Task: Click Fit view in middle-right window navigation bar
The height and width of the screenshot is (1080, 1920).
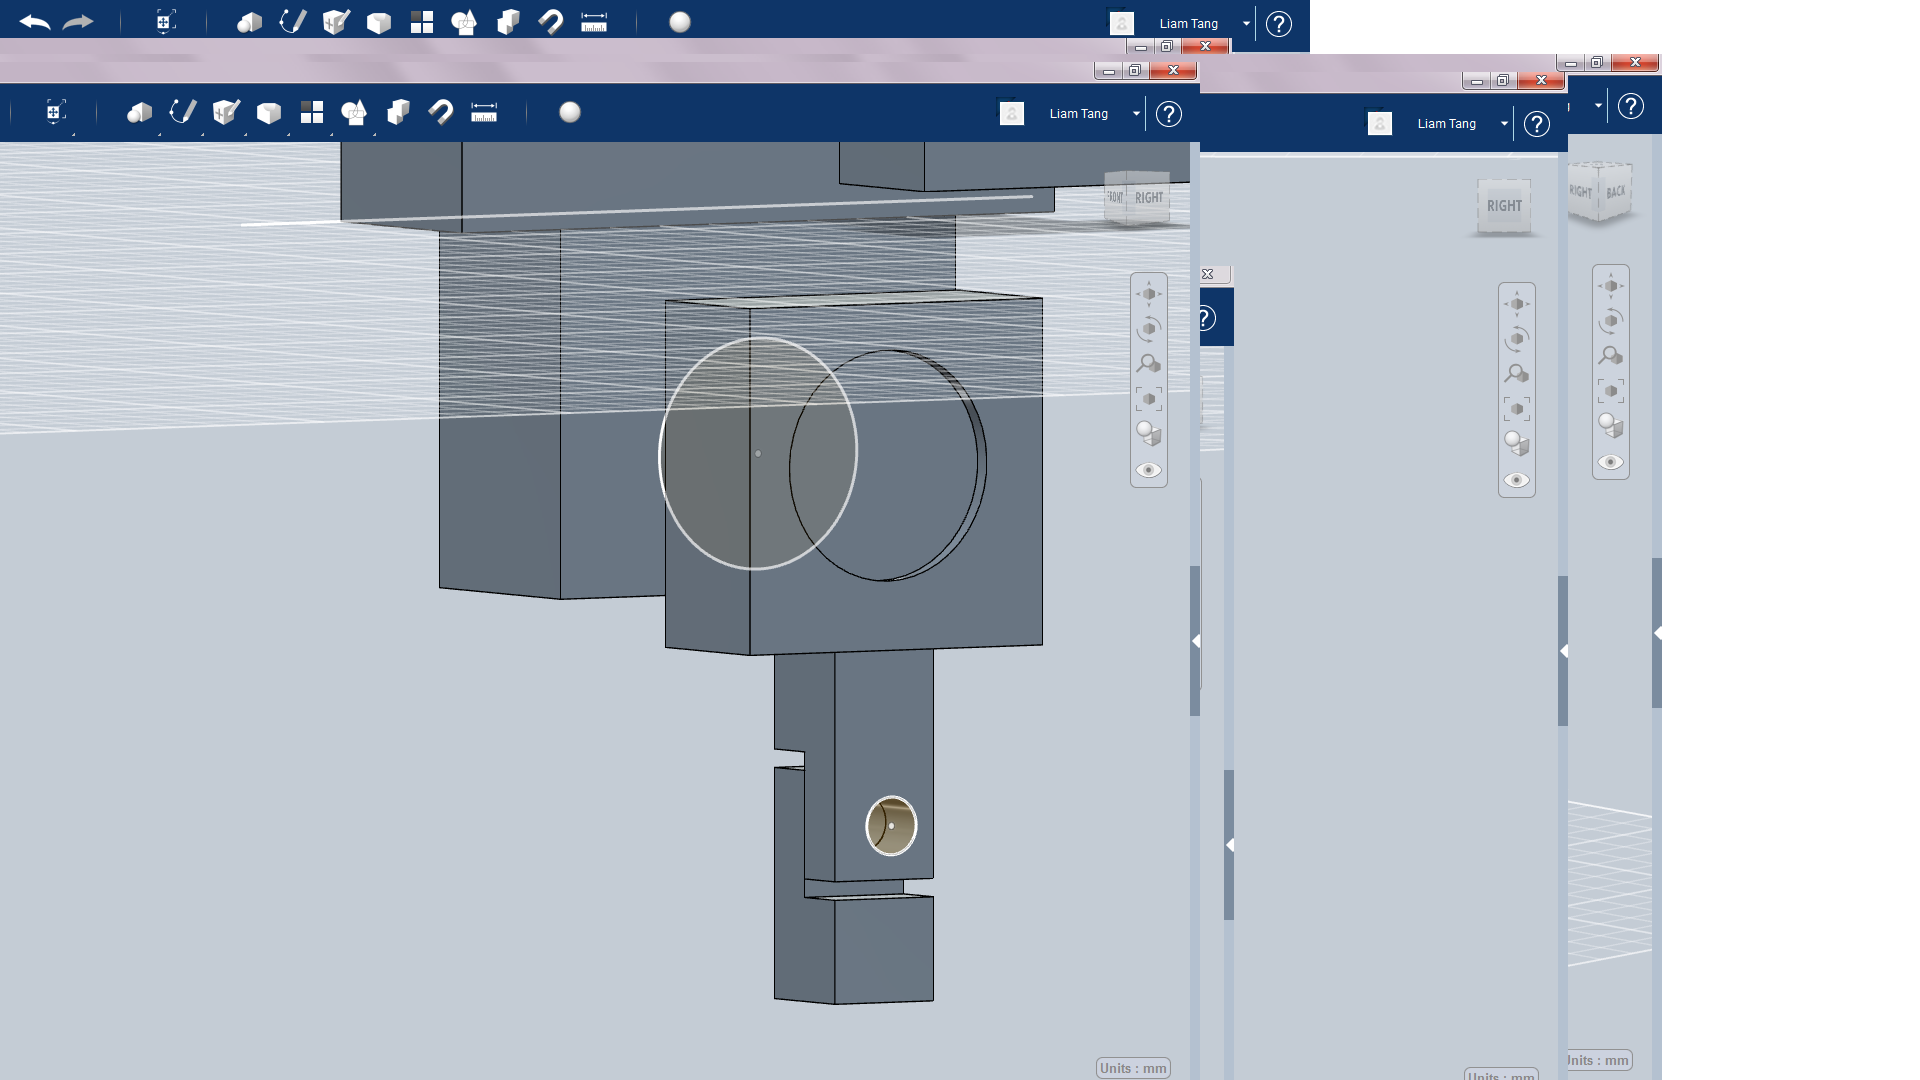Action: click(1517, 409)
